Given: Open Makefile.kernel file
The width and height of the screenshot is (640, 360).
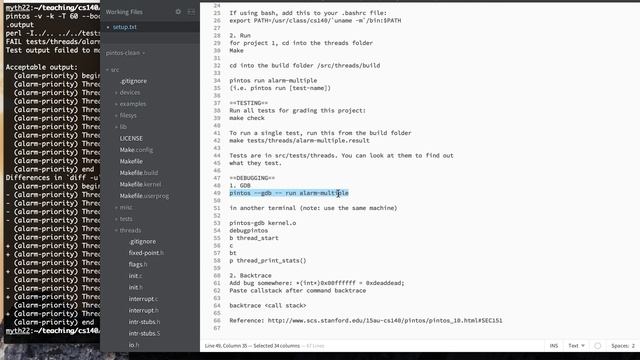Looking at the screenshot, I should tap(140, 184).
